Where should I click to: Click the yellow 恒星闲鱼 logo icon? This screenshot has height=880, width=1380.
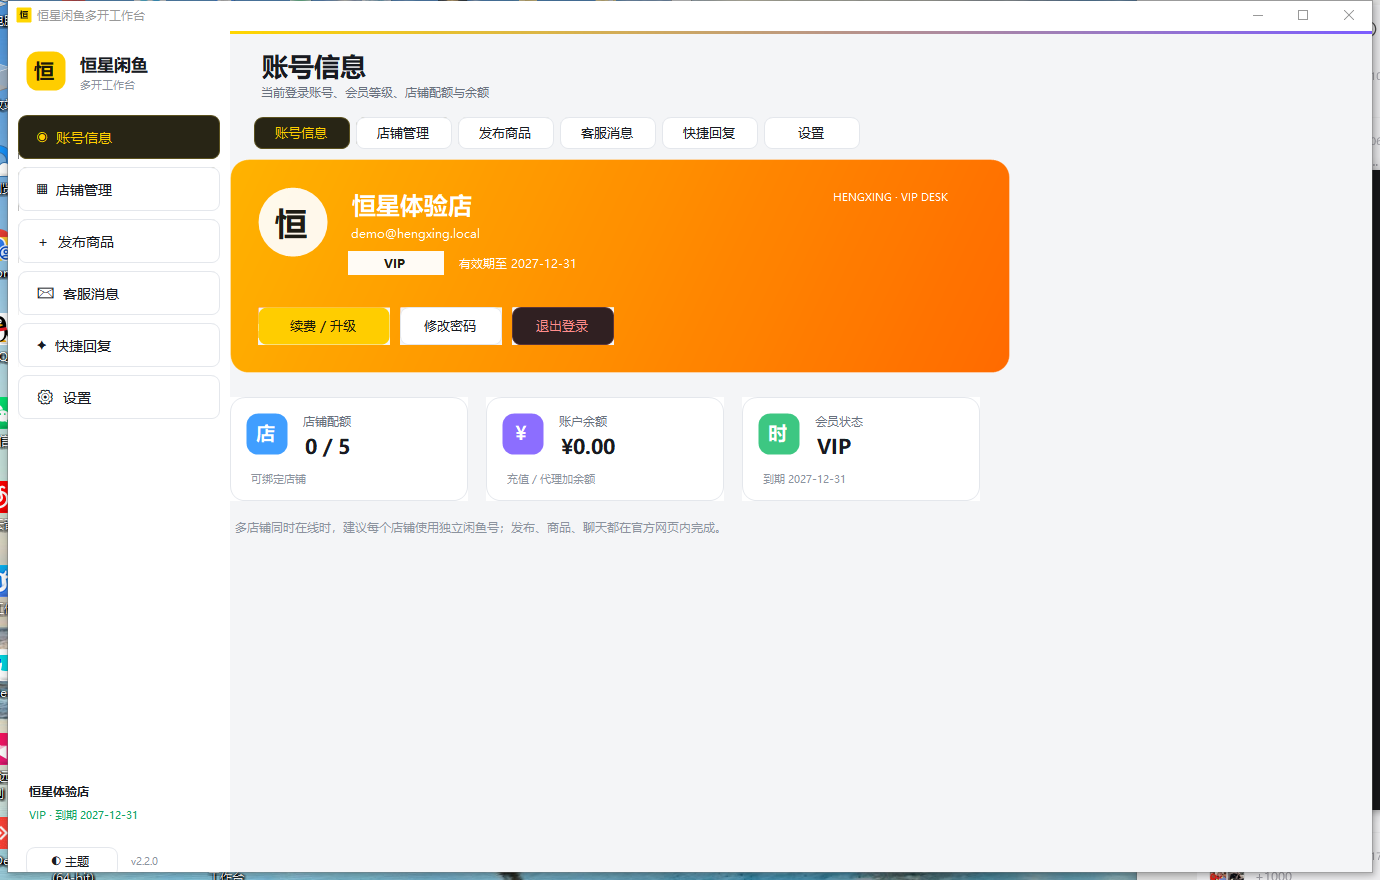tap(46, 71)
